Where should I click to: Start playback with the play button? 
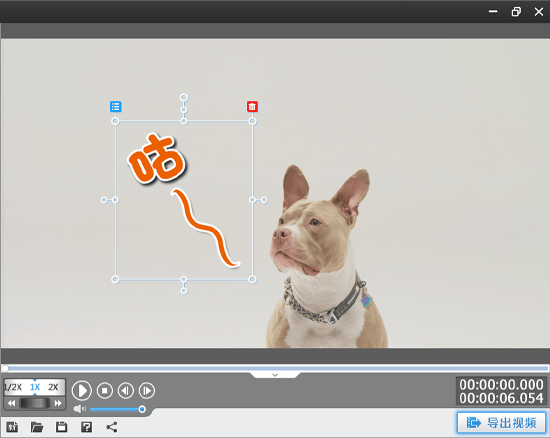click(x=82, y=390)
